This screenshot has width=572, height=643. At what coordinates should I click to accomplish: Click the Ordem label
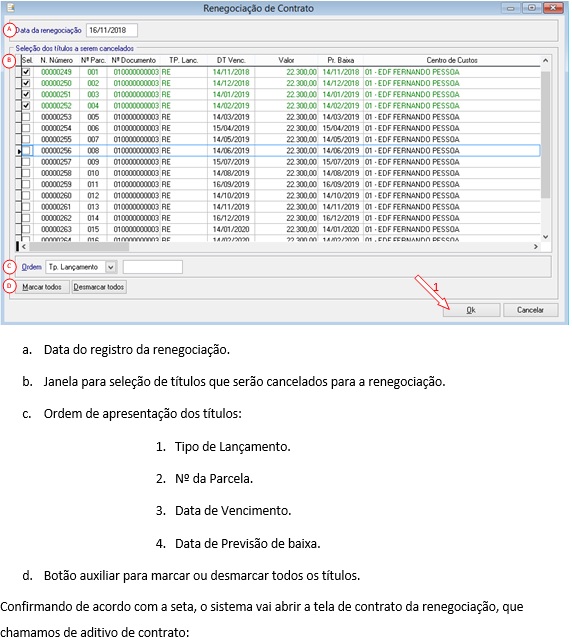[32, 267]
